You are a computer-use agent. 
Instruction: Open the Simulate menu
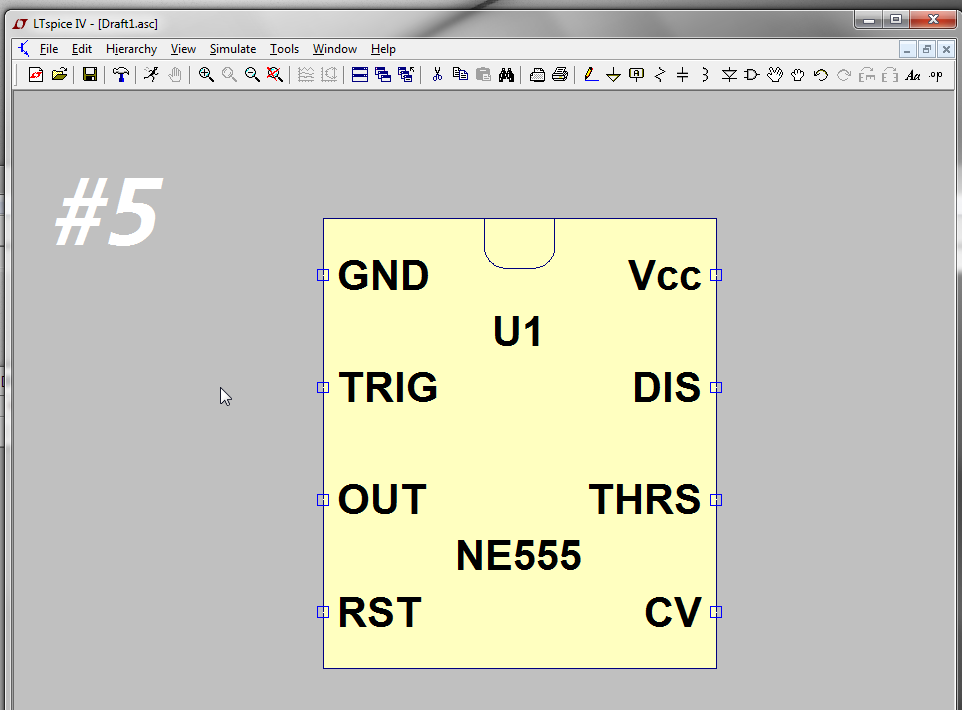(233, 49)
